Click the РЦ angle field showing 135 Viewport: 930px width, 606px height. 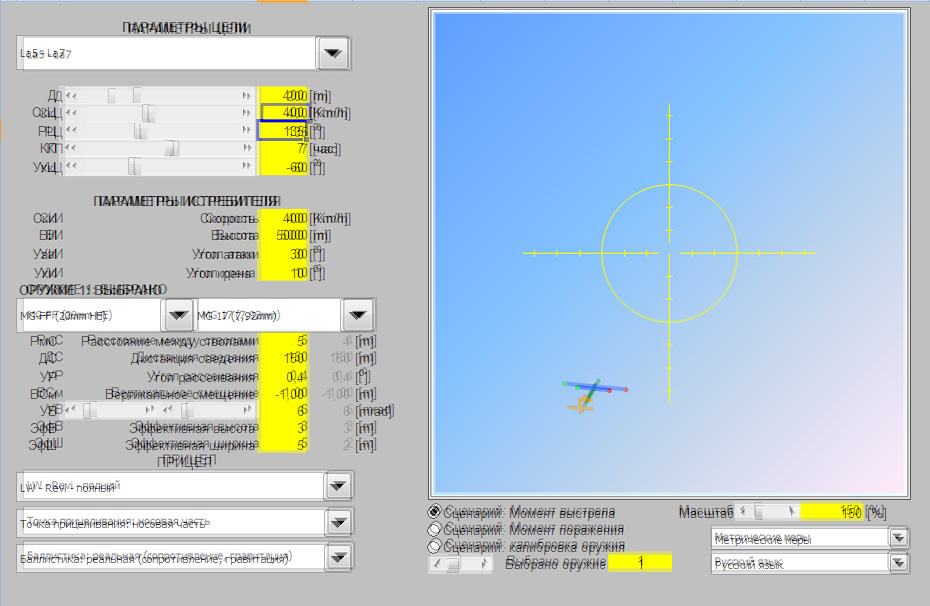pyautogui.click(x=282, y=130)
